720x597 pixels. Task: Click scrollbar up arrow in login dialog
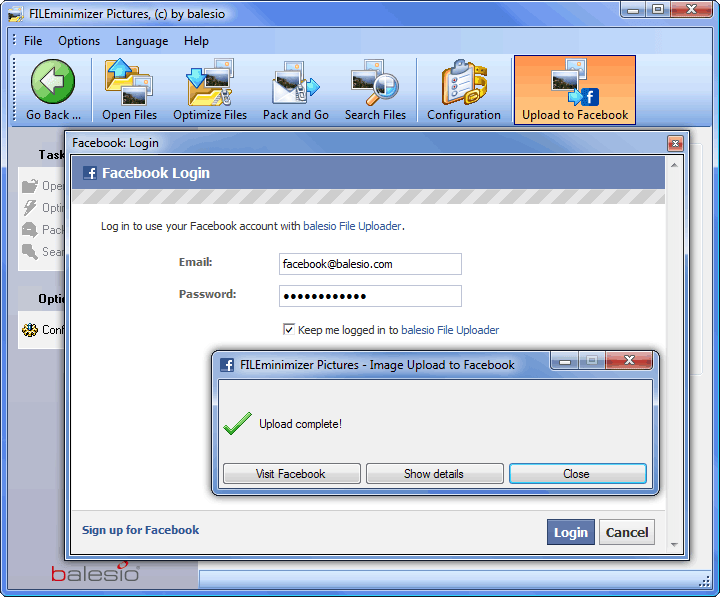pos(674,165)
